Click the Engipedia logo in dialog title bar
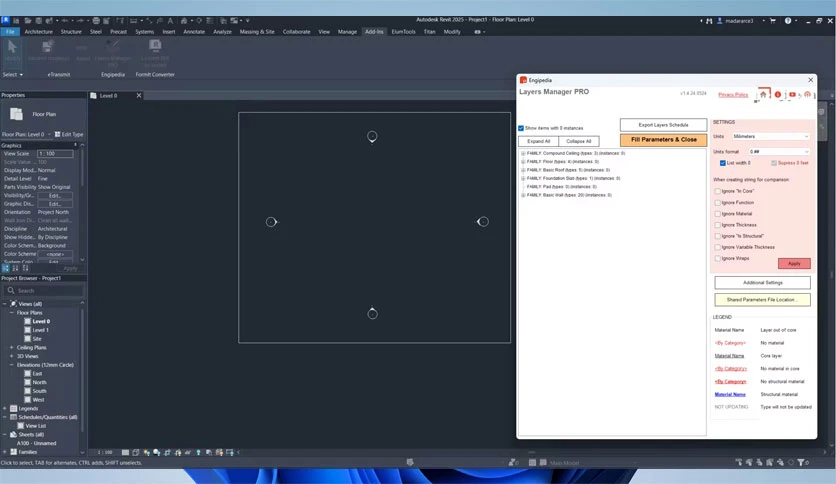This screenshot has width=836, height=484. 524,80
